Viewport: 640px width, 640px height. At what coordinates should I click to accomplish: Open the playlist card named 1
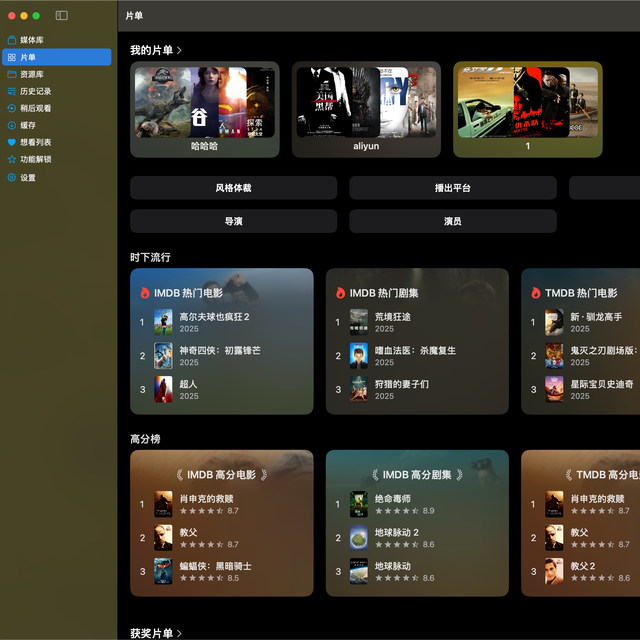528,109
